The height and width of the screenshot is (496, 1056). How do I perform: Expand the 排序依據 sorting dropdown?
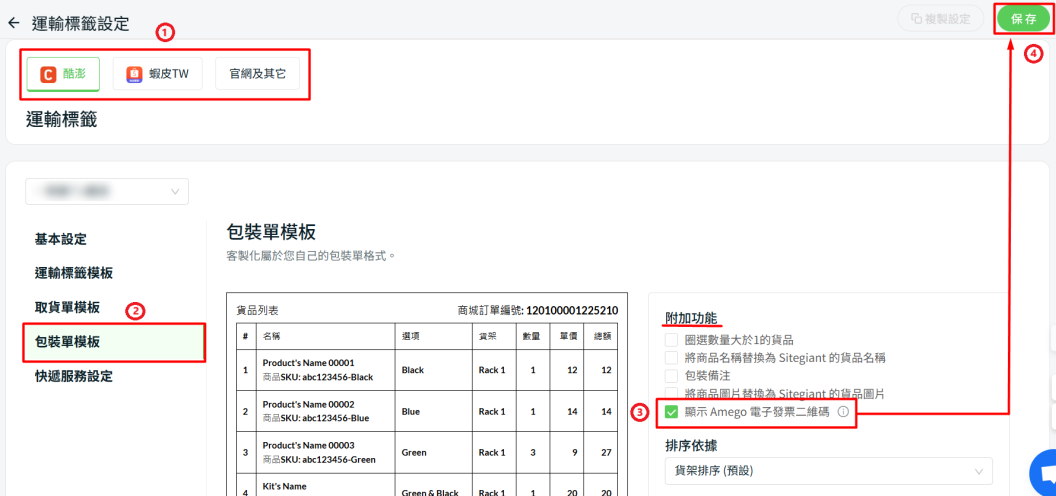tap(828, 470)
